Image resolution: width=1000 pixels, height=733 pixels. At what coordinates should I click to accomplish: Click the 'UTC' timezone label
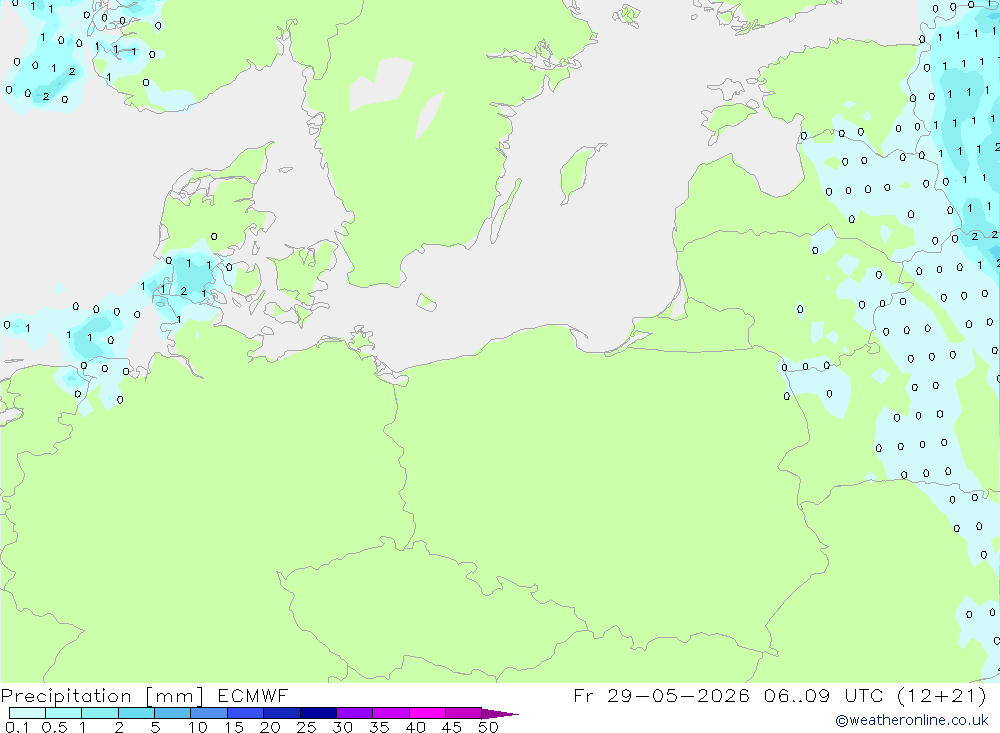coord(864,695)
